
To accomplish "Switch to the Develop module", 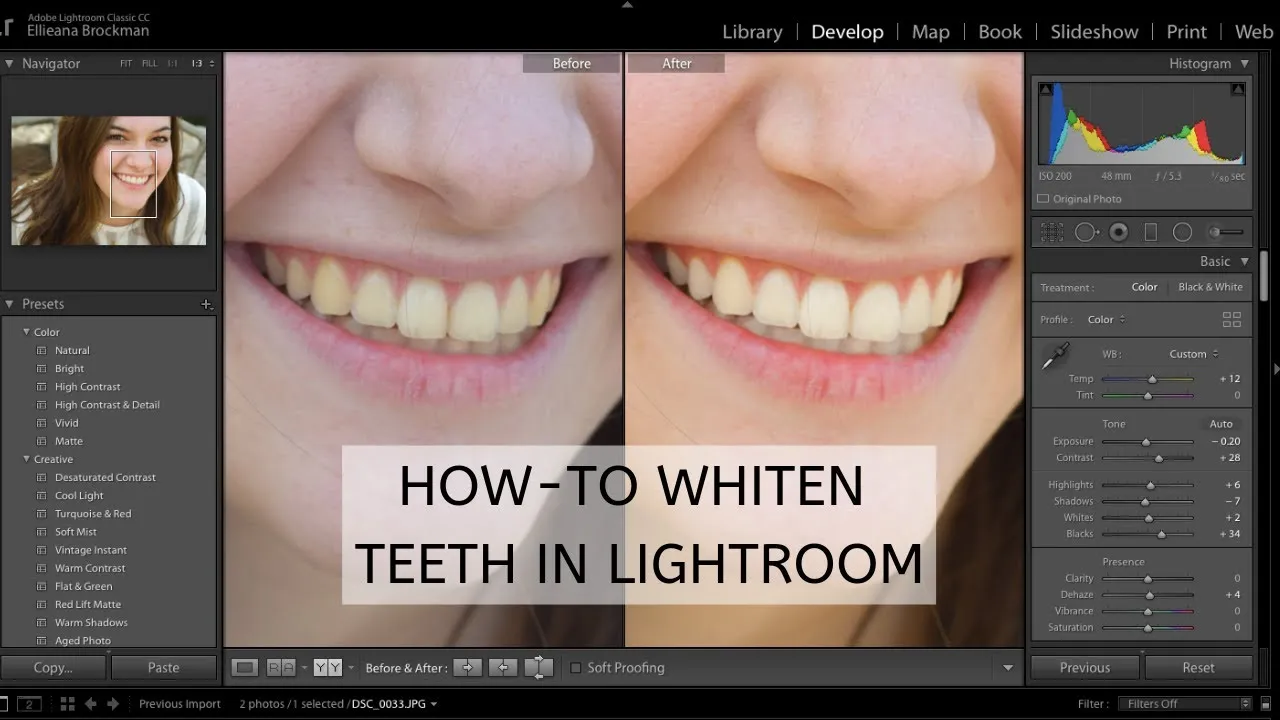I will pyautogui.click(x=847, y=32).
